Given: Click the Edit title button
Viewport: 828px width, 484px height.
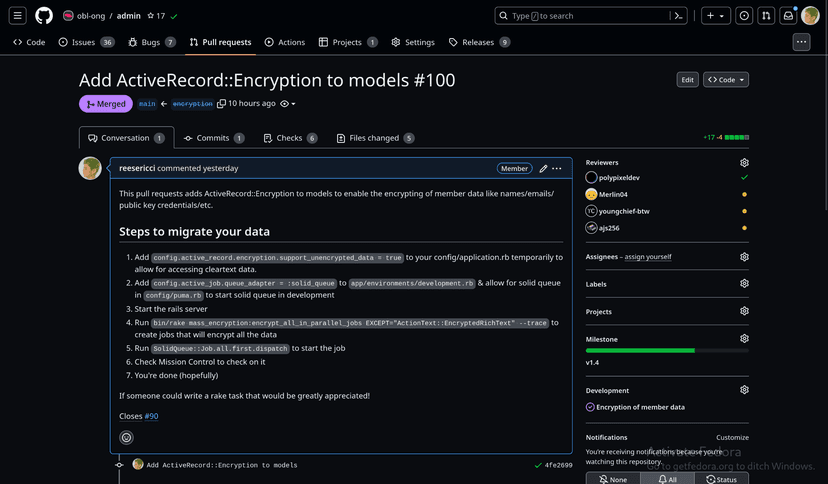Looking at the screenshot, I should click(687, 80).
